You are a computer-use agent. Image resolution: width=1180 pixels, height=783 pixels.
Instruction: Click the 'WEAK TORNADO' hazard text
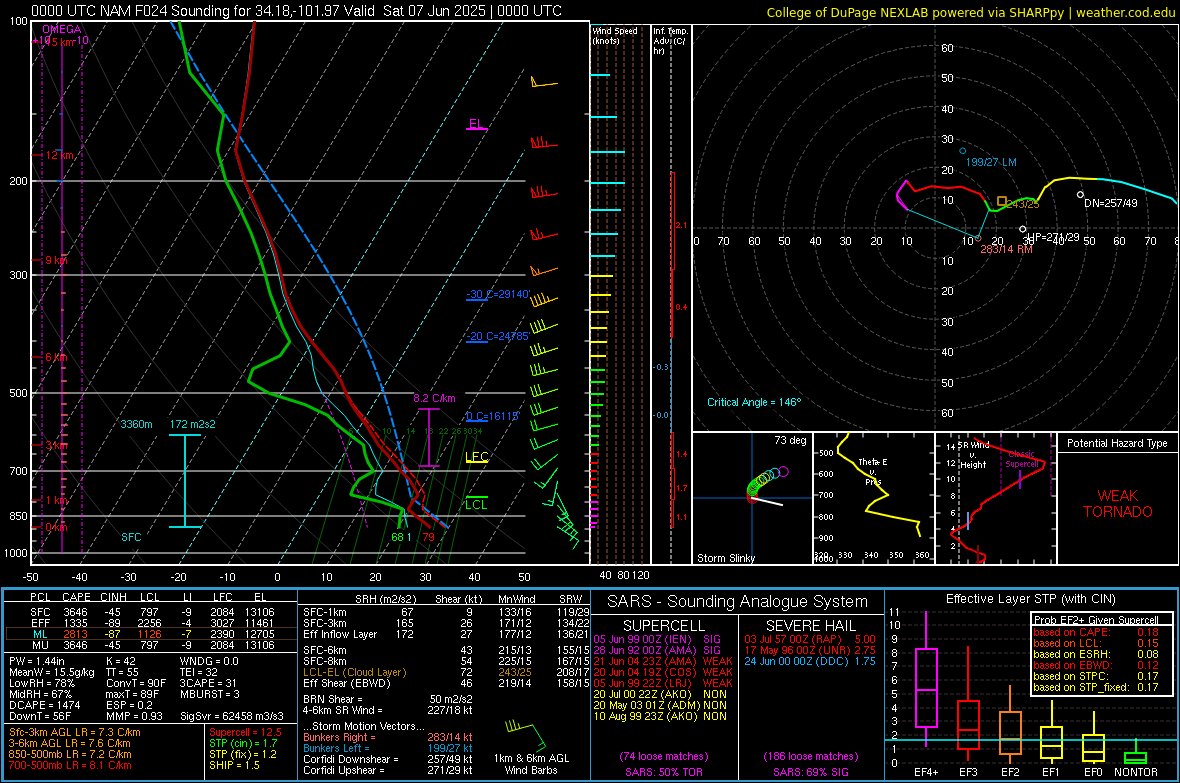[x=1118, y=504]
